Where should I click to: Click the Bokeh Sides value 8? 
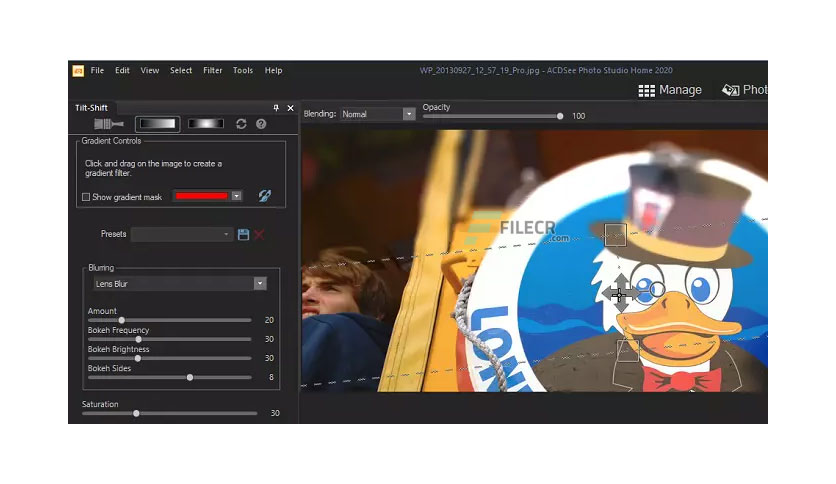coord(271,377)
